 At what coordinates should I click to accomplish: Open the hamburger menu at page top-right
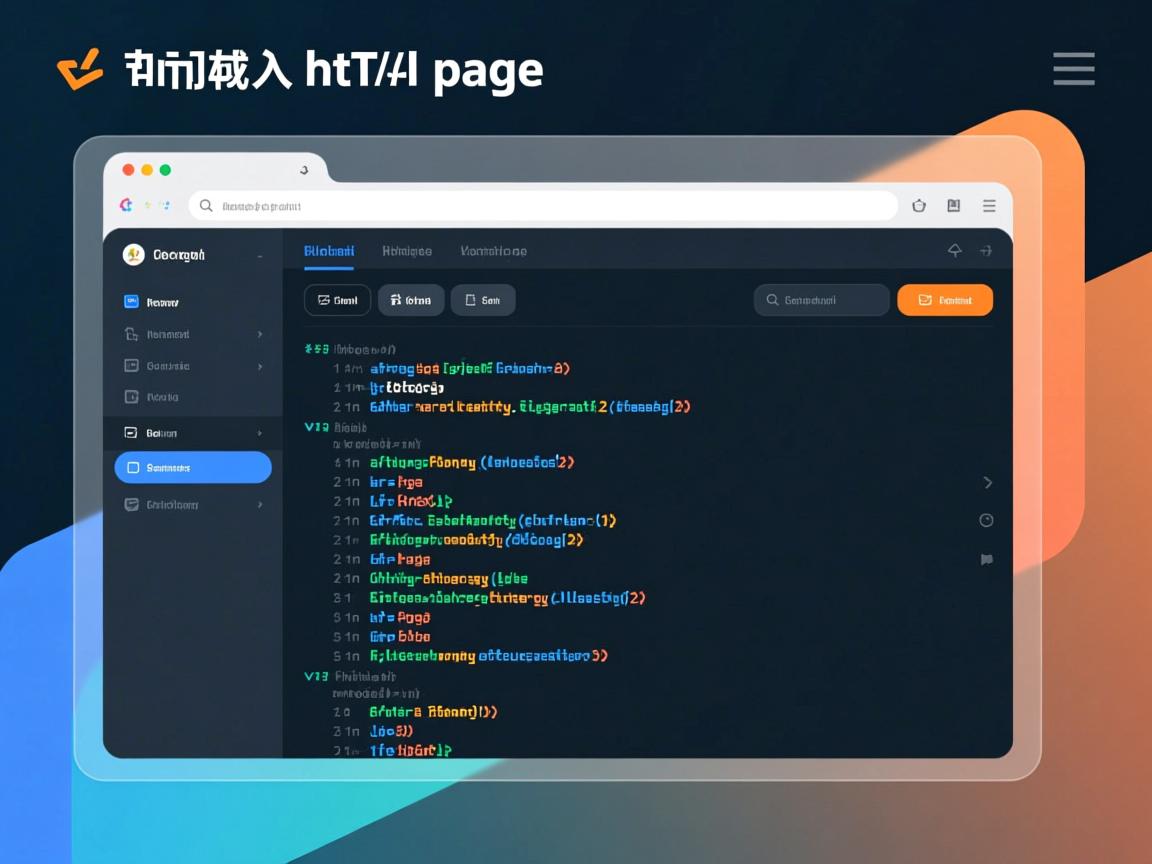point(1073,69)
